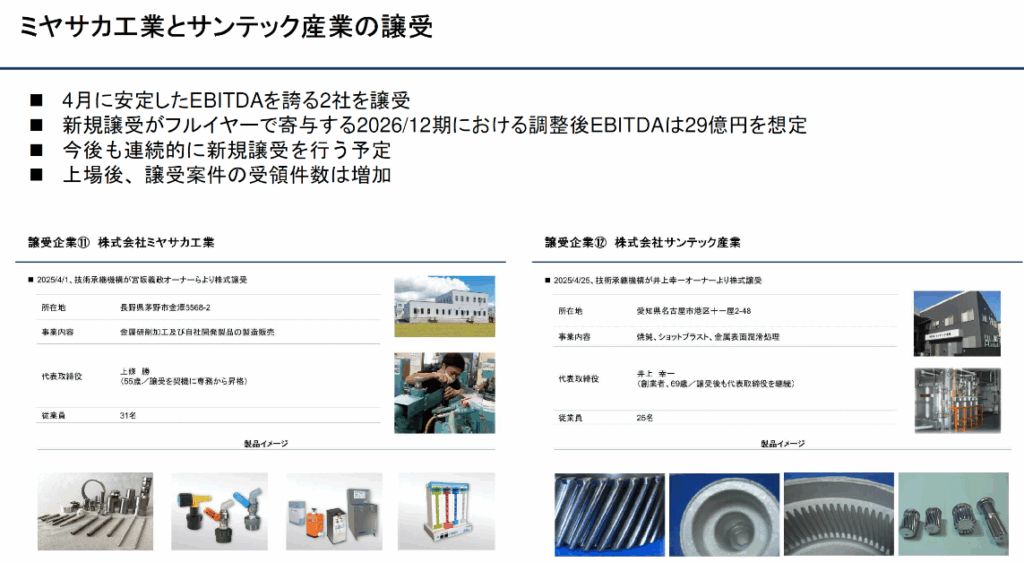Click the 所在地 label in the ミヤサカ工業 table
1024x563 pixels.
click(x=54, y=308)
